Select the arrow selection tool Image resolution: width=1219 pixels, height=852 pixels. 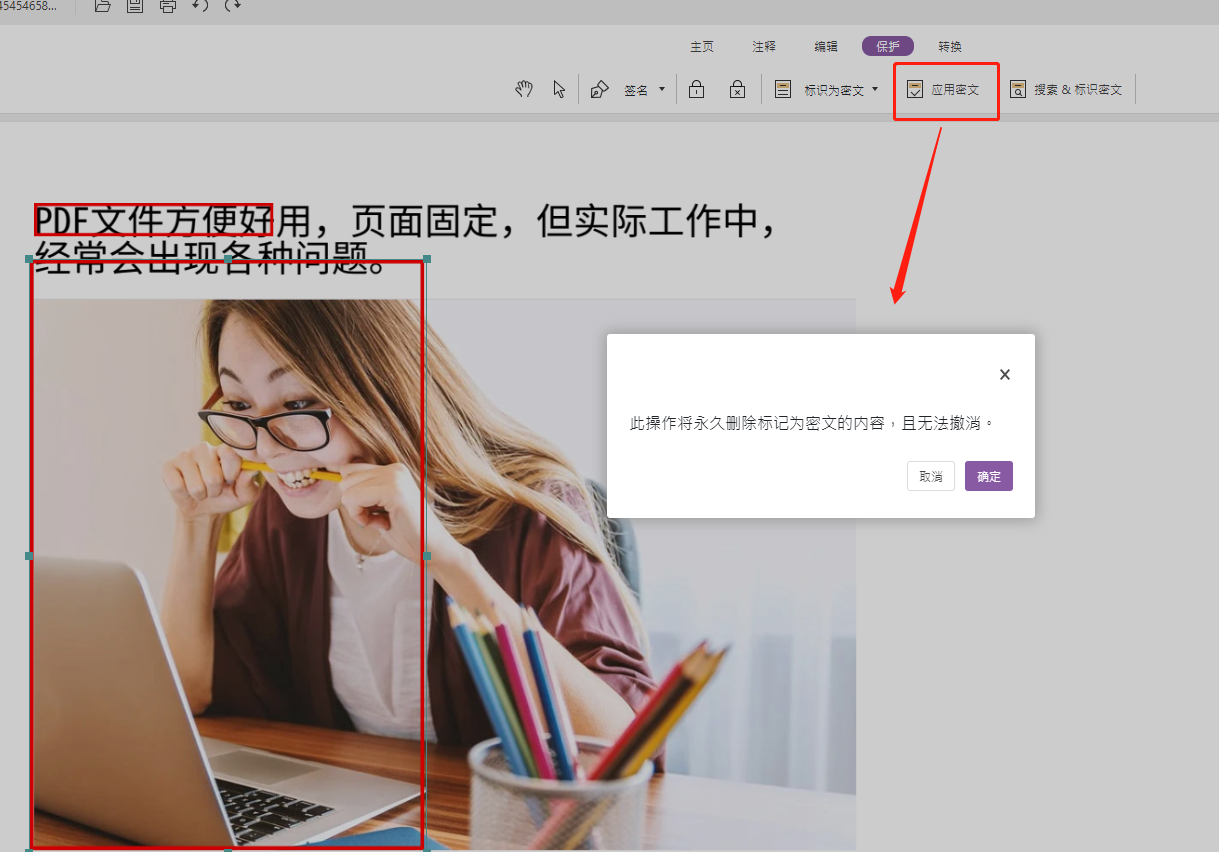559,89
